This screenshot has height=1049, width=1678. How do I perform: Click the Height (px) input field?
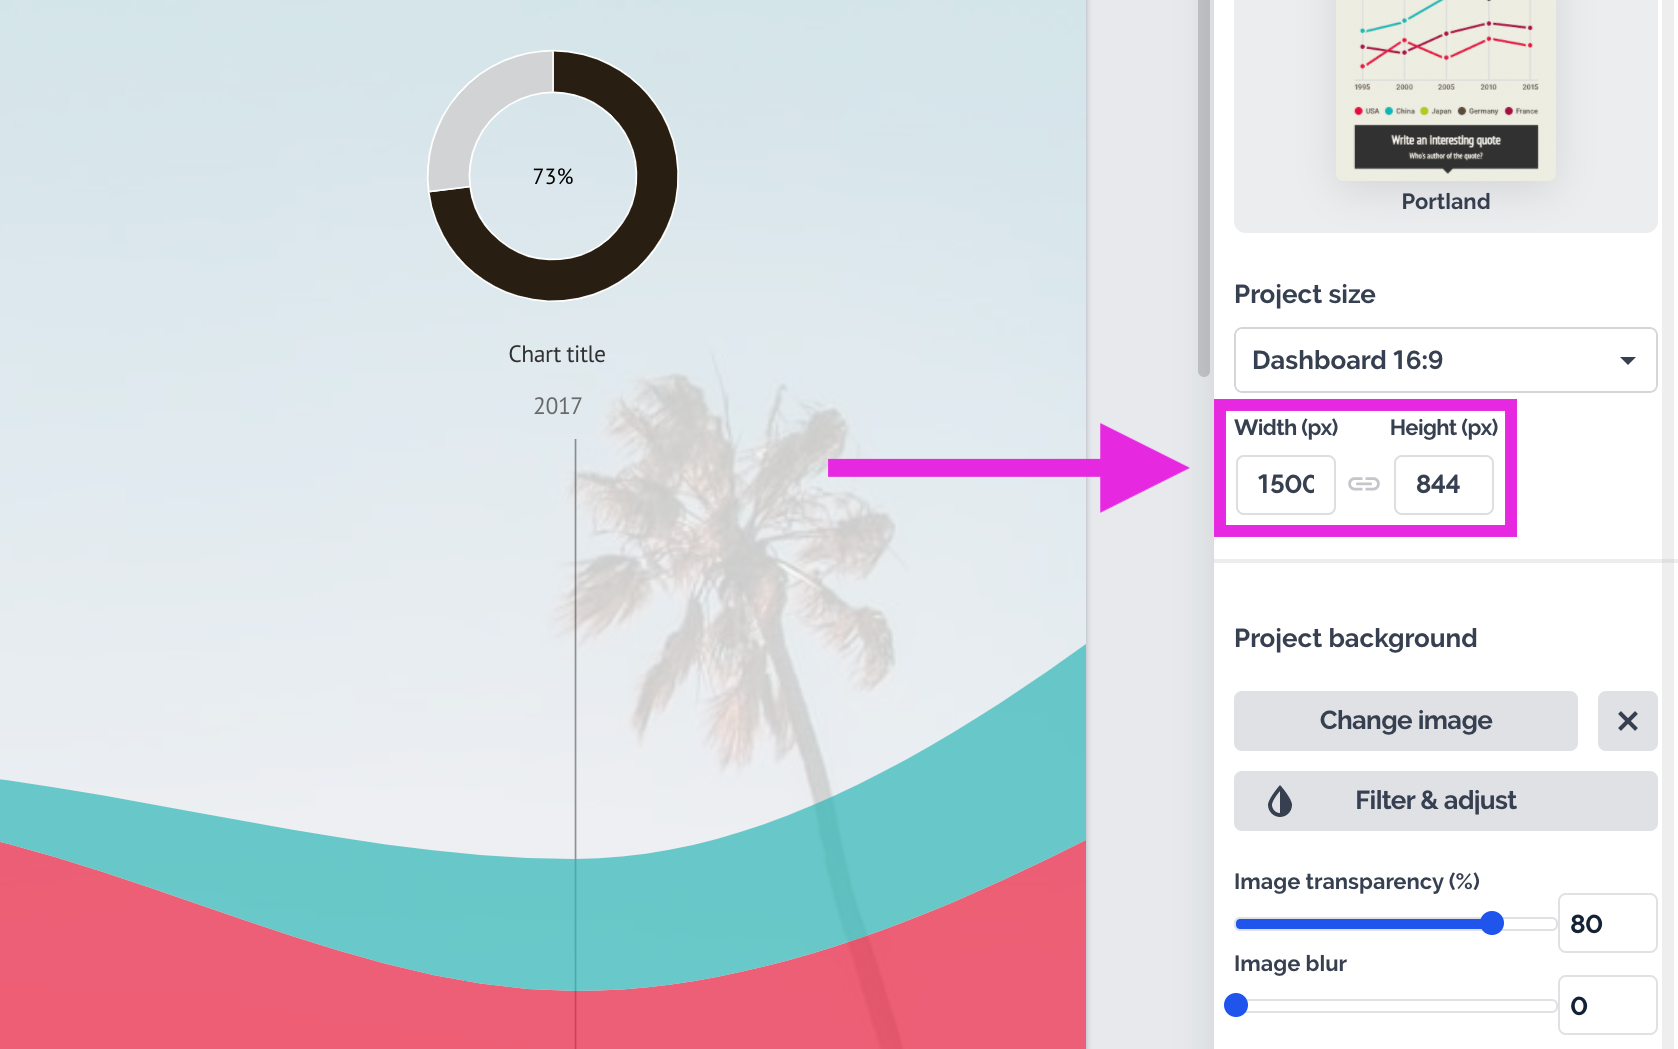[1443, 485]
